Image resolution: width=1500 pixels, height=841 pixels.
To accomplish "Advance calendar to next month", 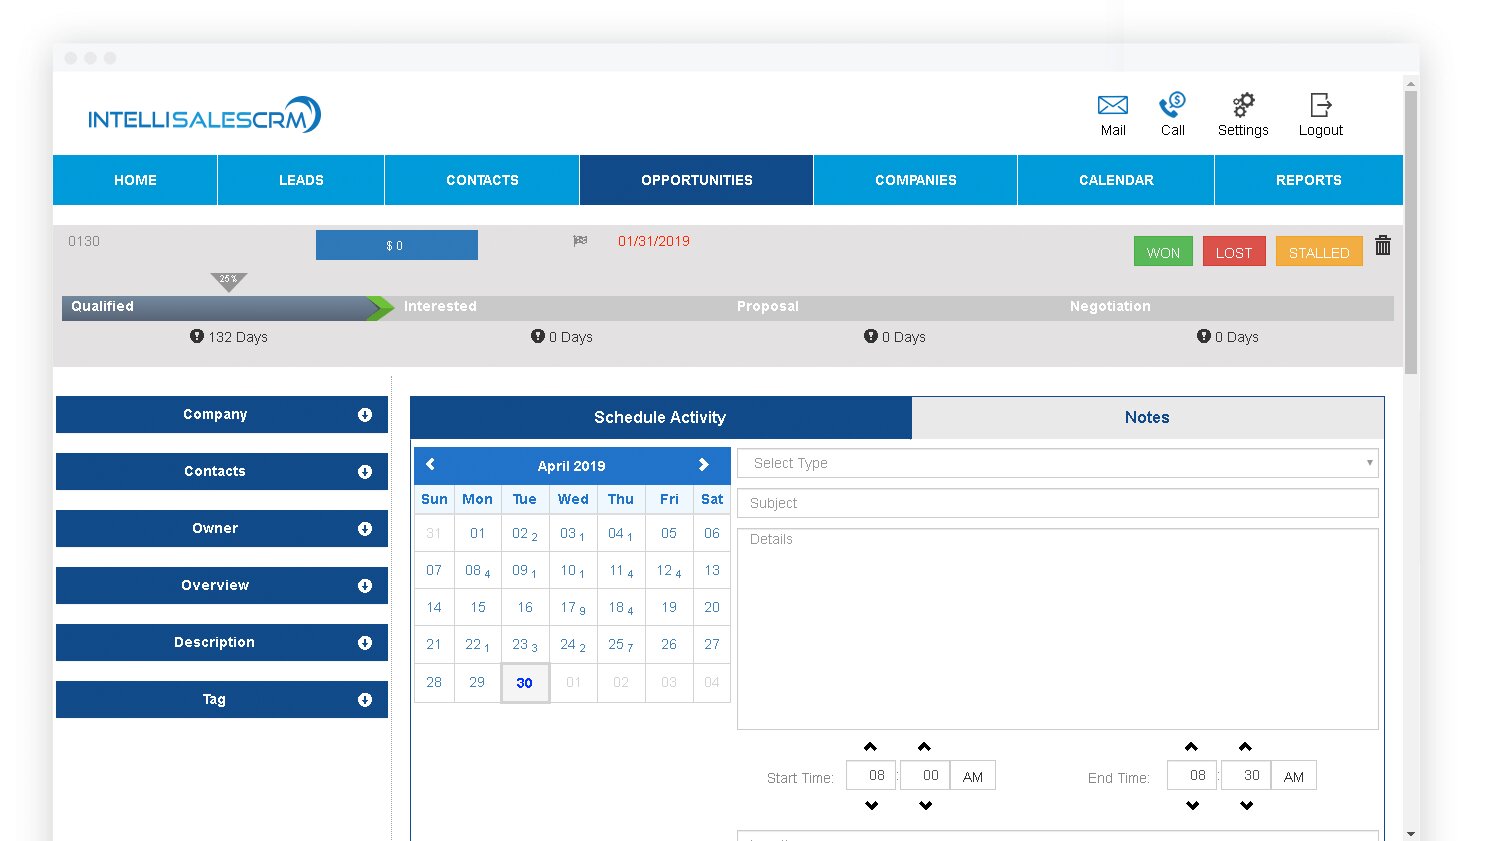I will 704,464.
